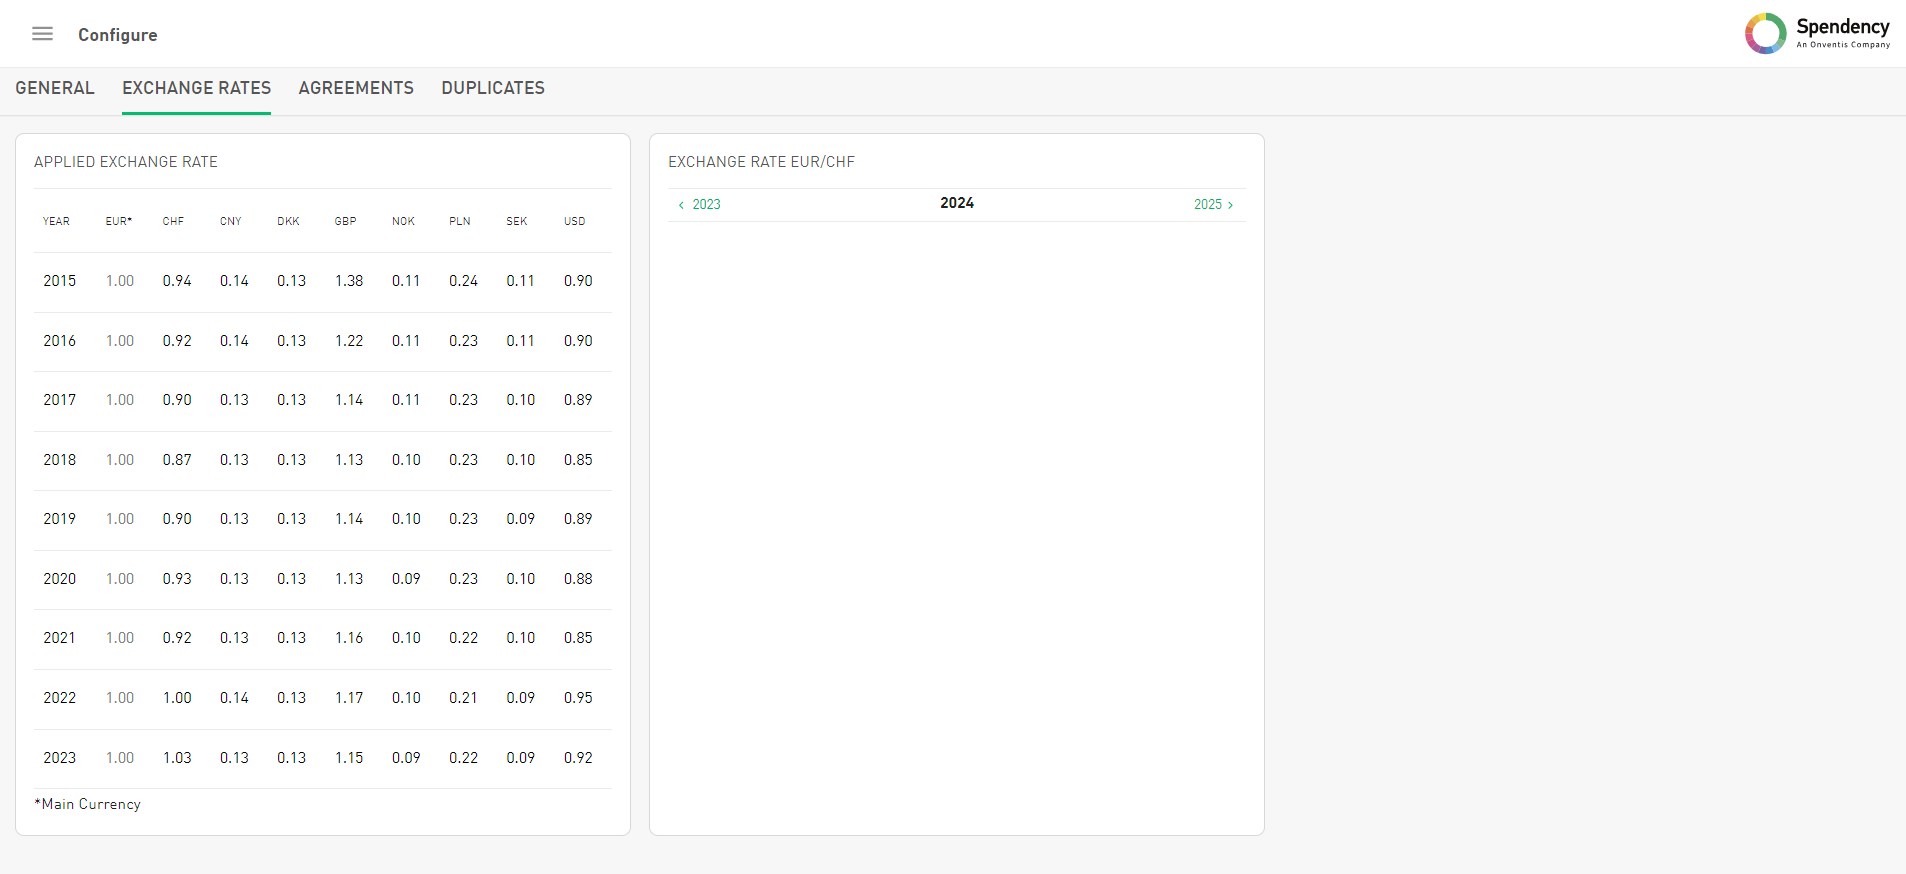Click the 2018 CHF rate 0.87
The image size is (1906, 874).
pyautogui.click(x=177, y=460)
